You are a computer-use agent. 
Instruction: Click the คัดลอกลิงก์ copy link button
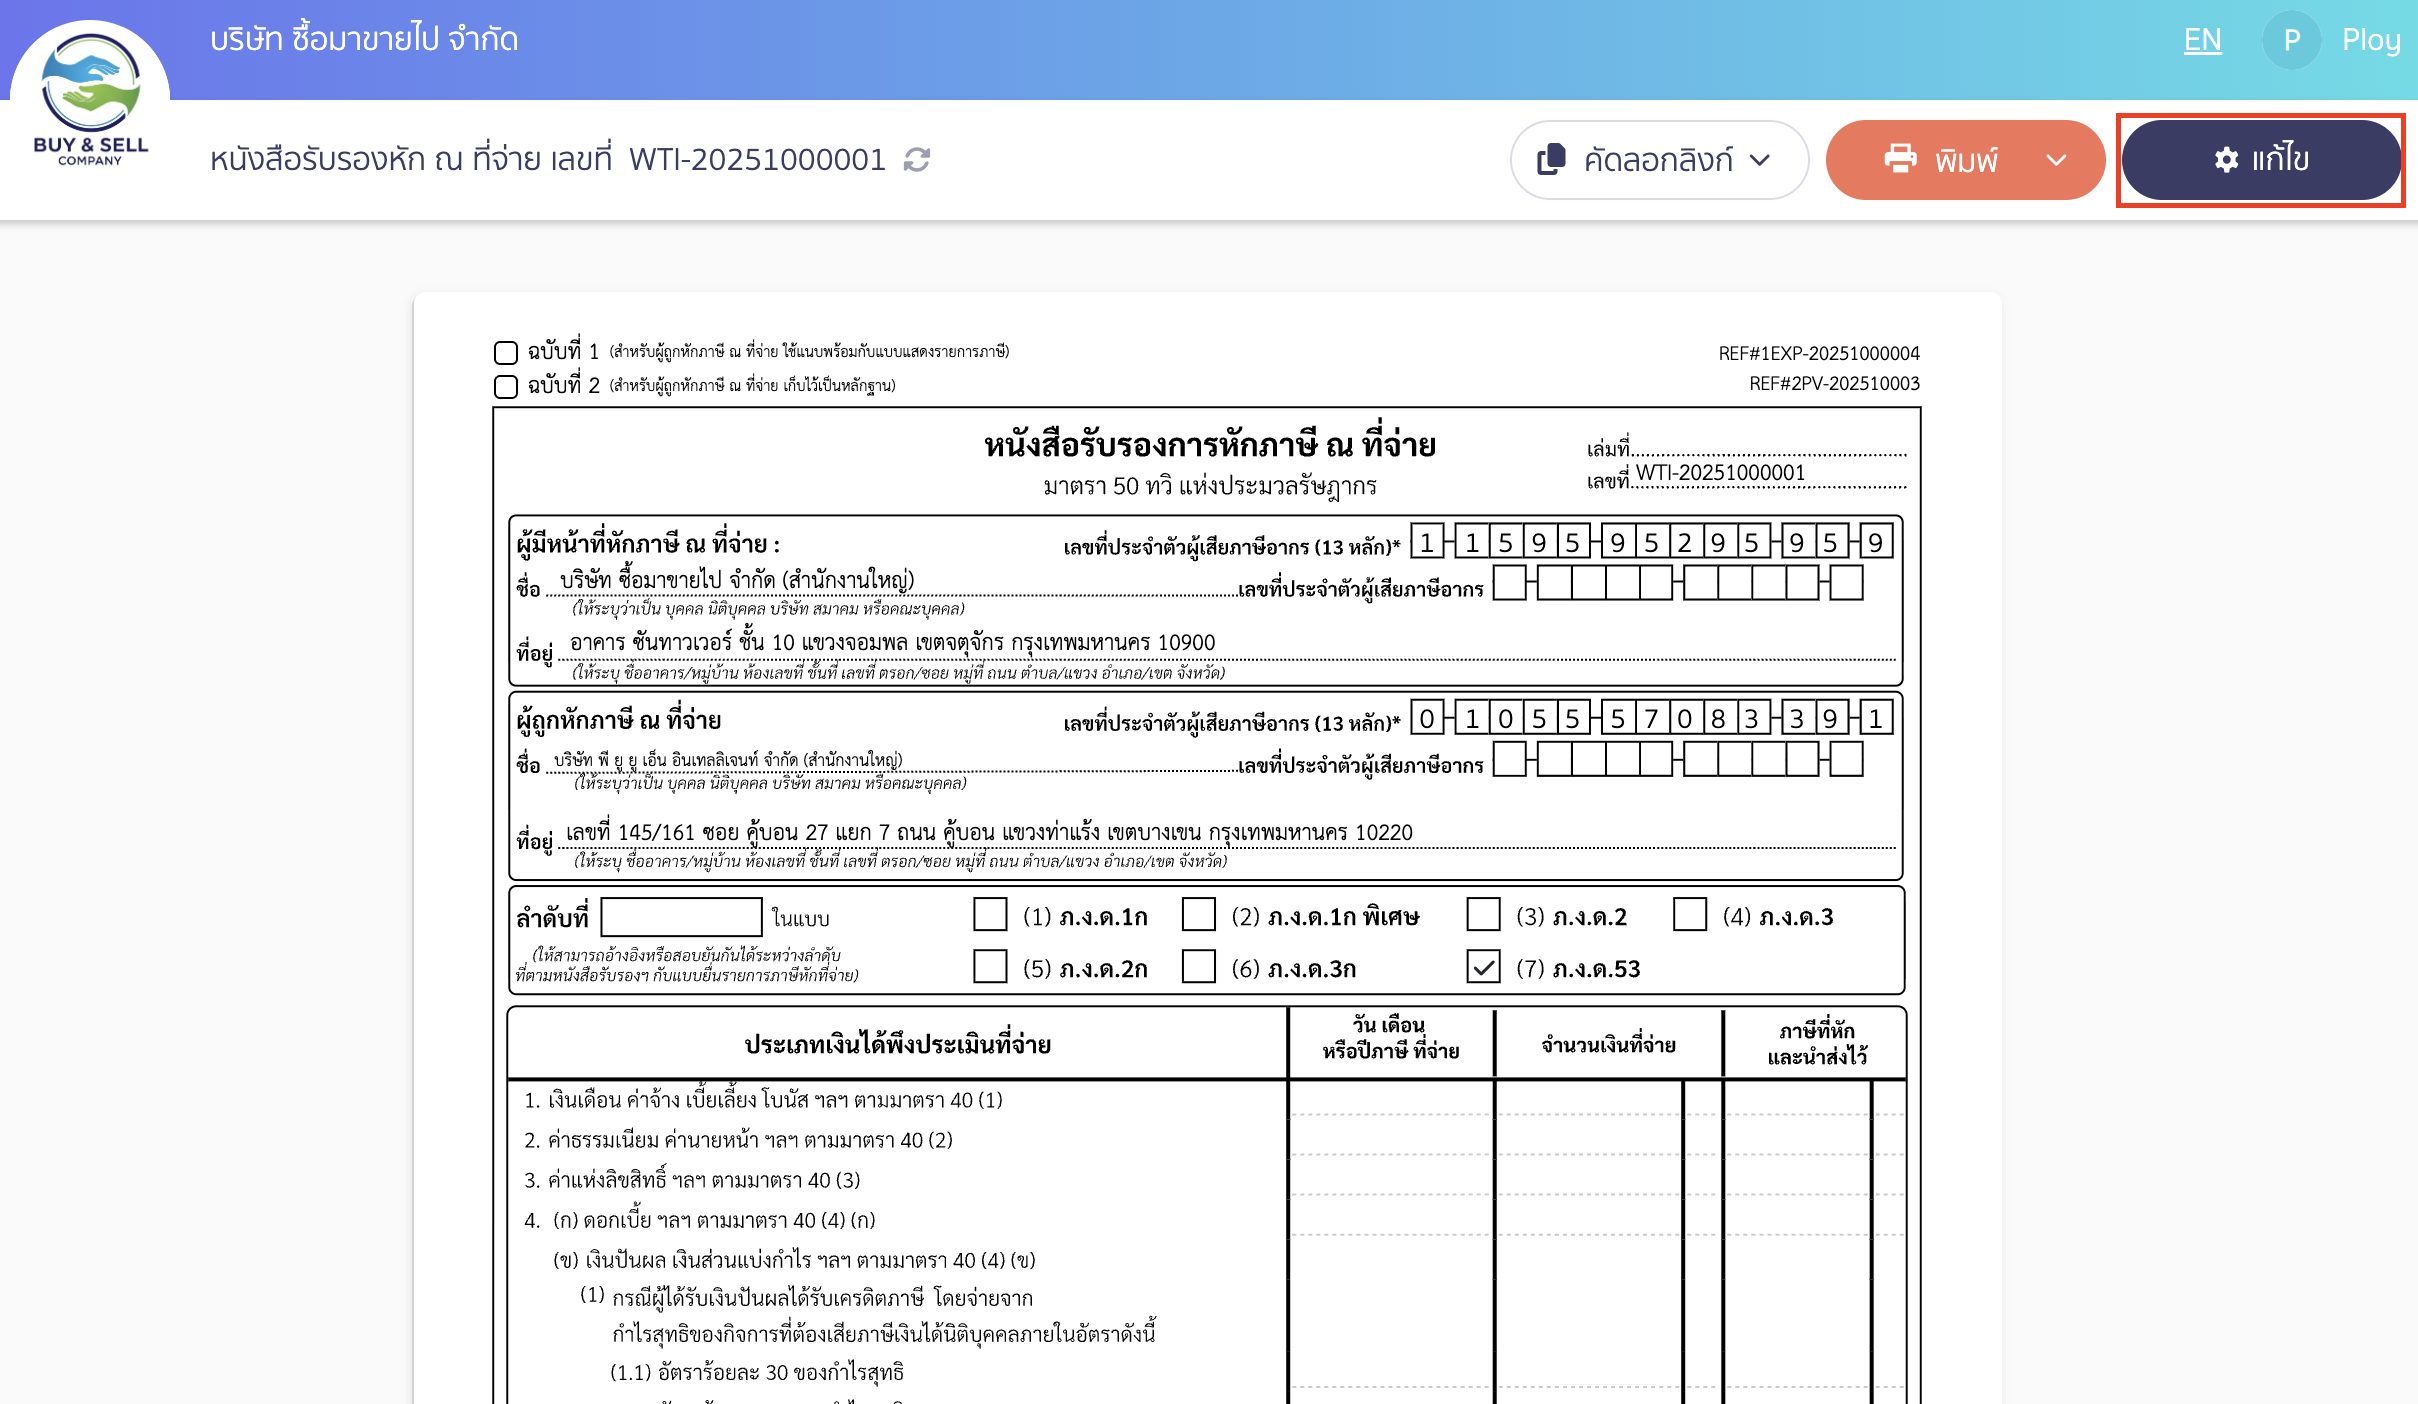coord(1657,159)
